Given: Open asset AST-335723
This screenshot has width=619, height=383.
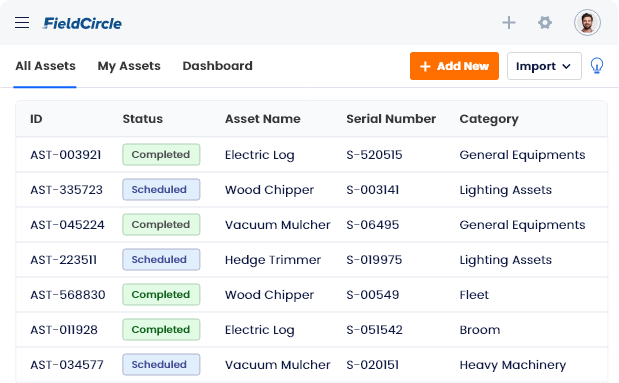Looking at the screenshot, I should (66, 190).
